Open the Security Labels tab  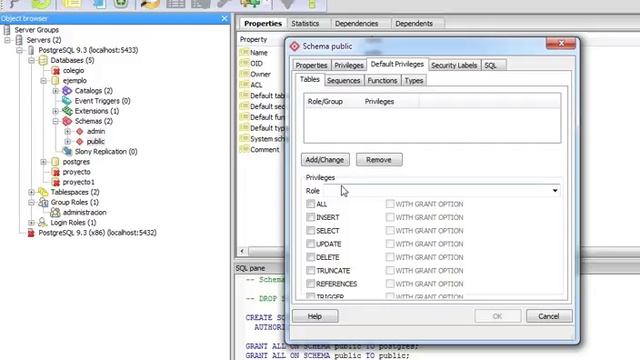[x=454, y=65]
